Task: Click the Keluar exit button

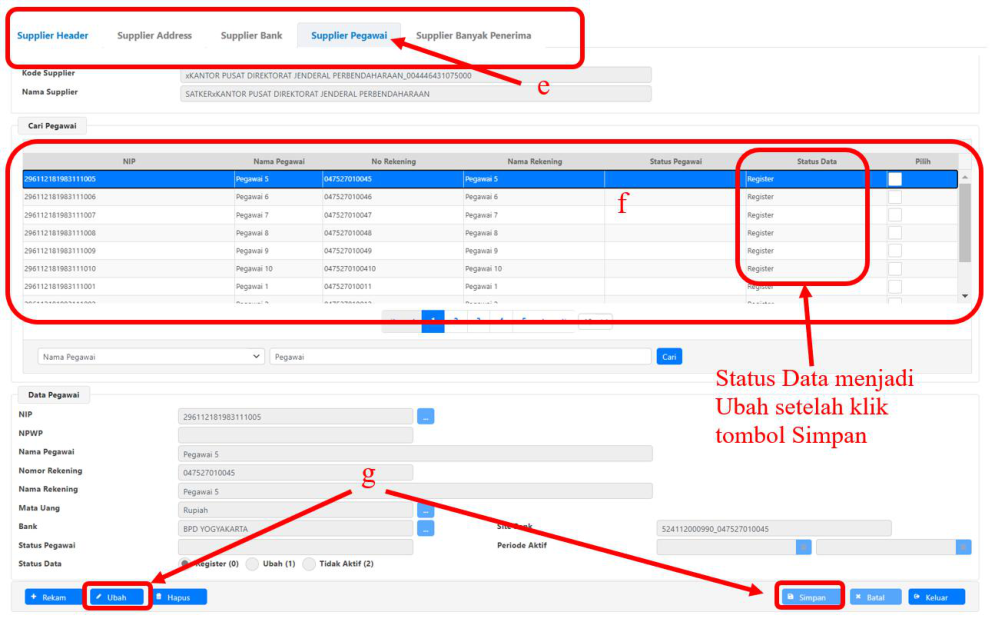Action: click(x=936, y=597)
